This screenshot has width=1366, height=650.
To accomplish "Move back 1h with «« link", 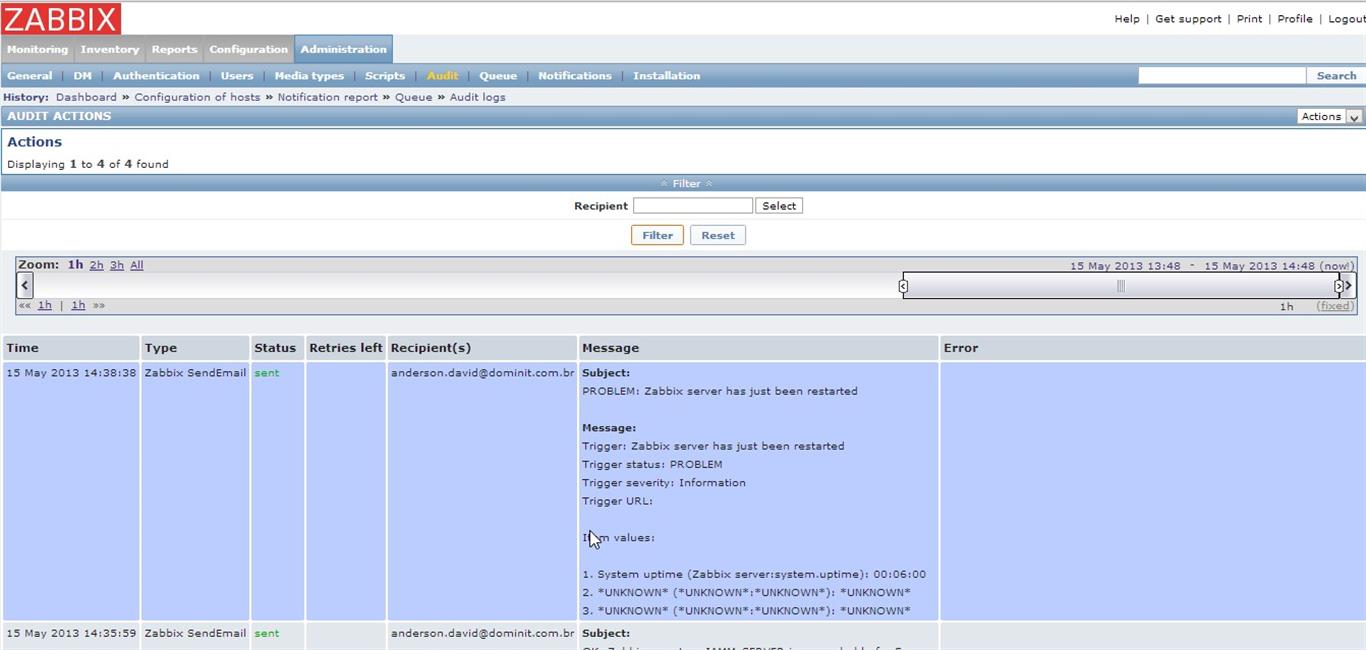I will 45,305.
